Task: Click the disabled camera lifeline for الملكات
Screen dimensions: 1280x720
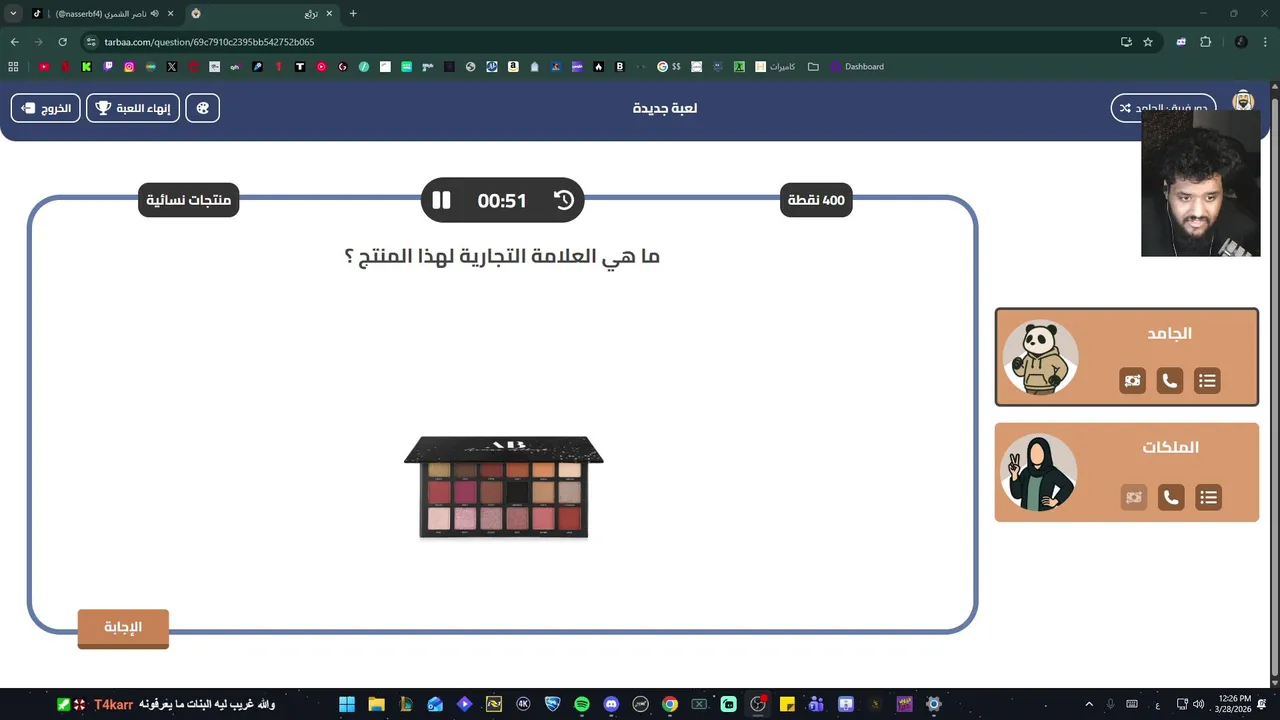Action: pos(1133,497)
